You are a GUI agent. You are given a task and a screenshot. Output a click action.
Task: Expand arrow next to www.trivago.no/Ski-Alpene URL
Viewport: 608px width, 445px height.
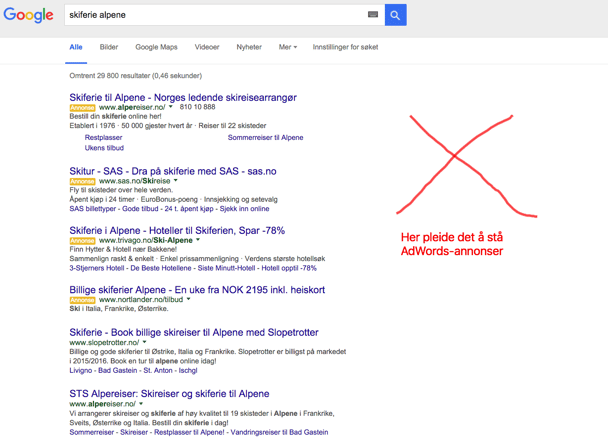[198, 240]
